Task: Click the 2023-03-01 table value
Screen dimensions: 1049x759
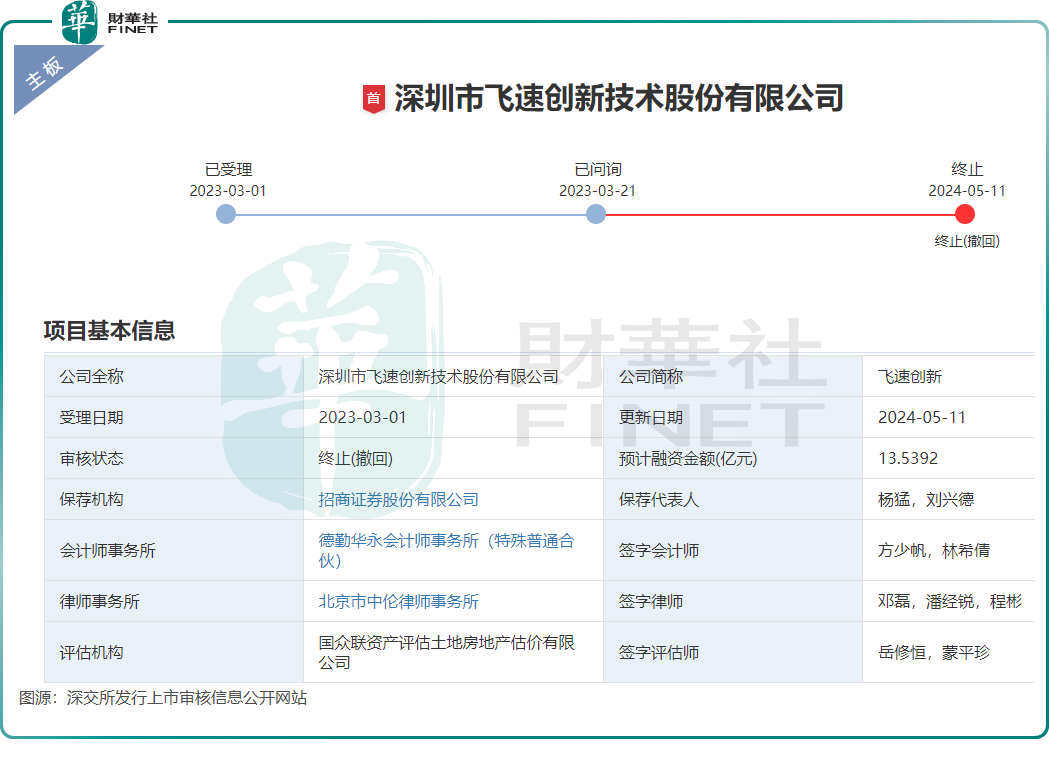Action: [x=363, y=417]
